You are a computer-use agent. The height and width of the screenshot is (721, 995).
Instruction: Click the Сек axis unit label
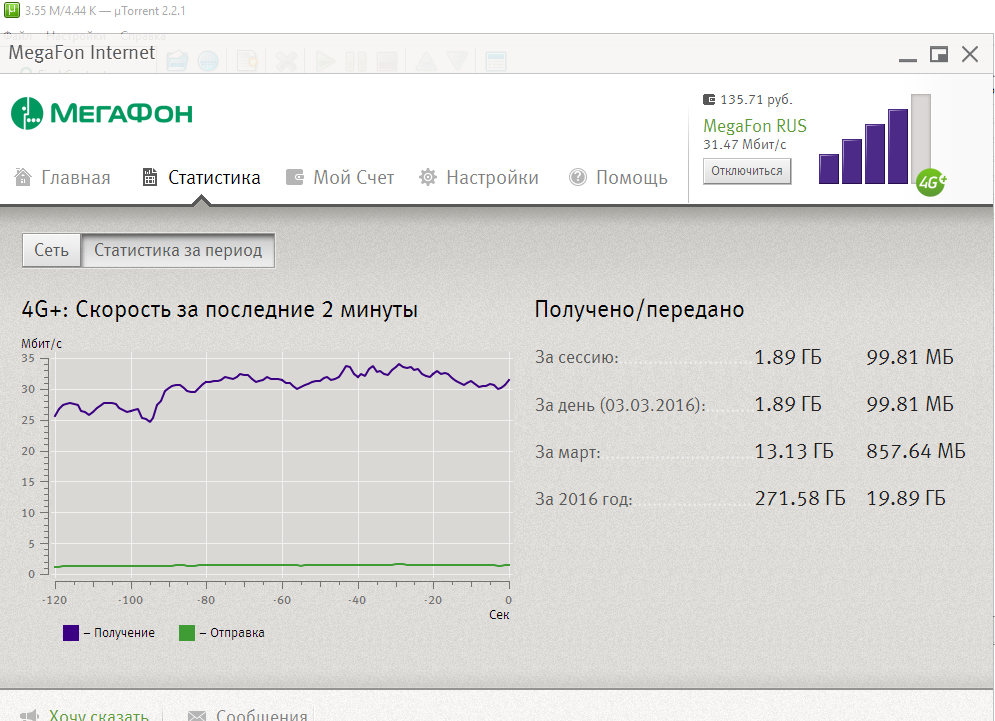(499, 614)
